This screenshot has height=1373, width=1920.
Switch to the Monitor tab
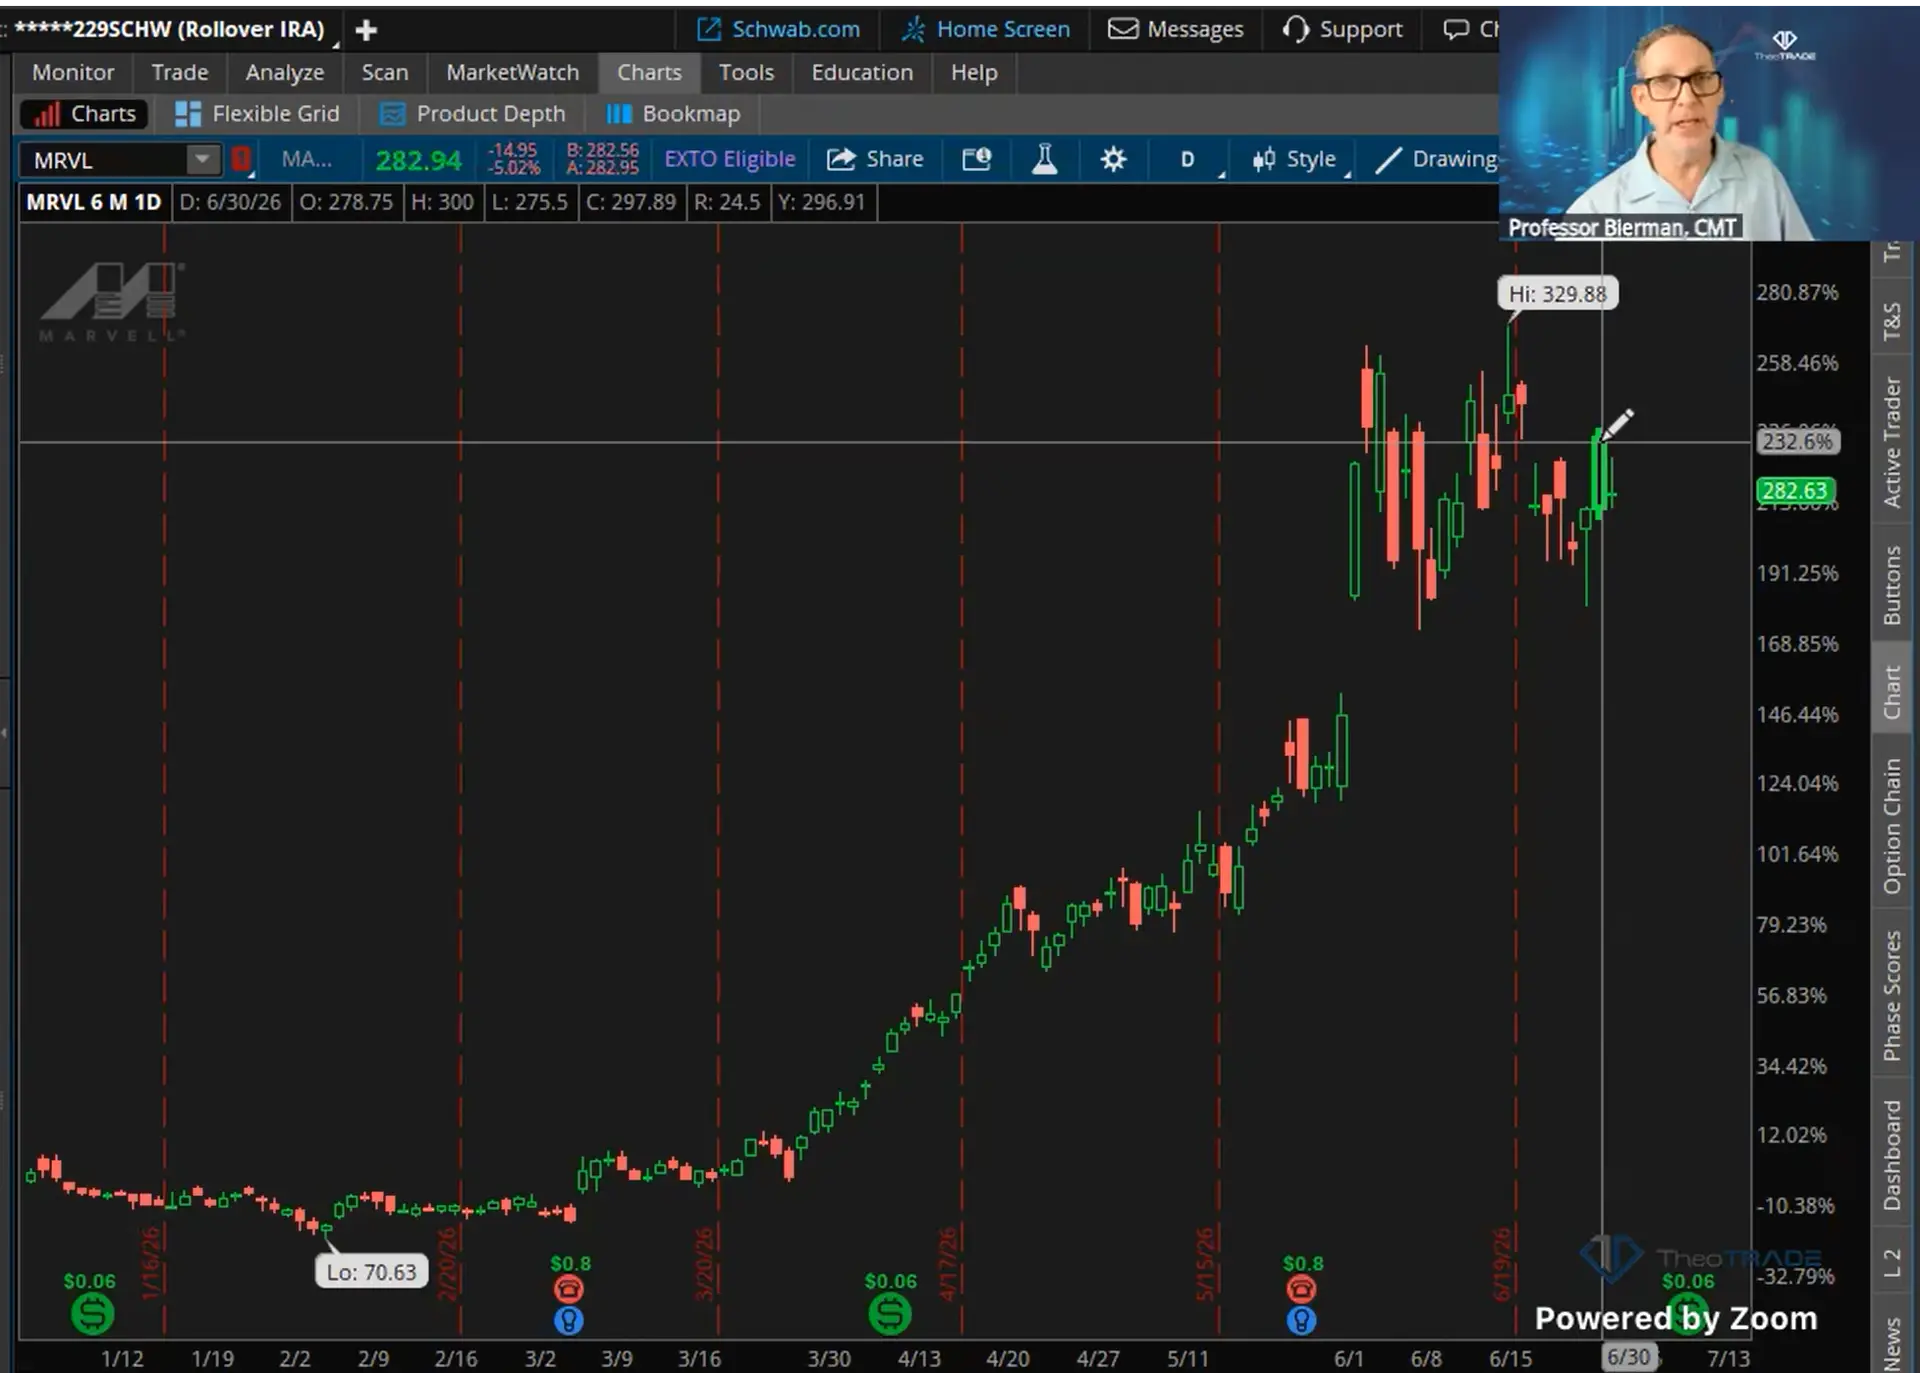click(73, 73)
